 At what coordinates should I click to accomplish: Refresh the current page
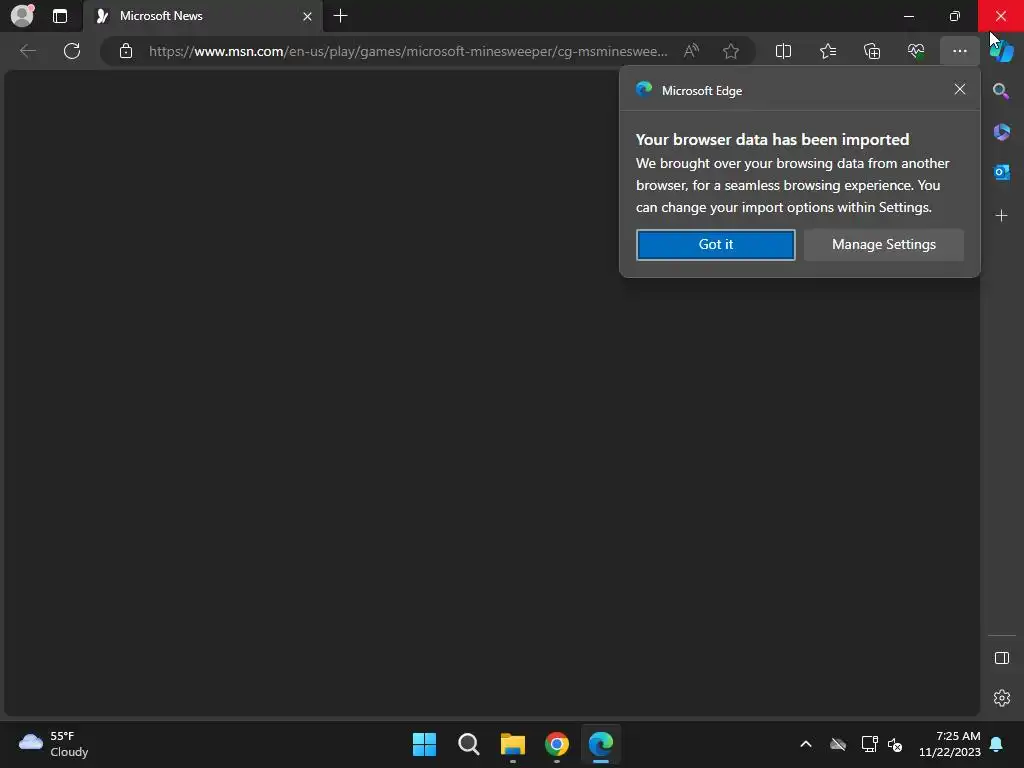72,51
